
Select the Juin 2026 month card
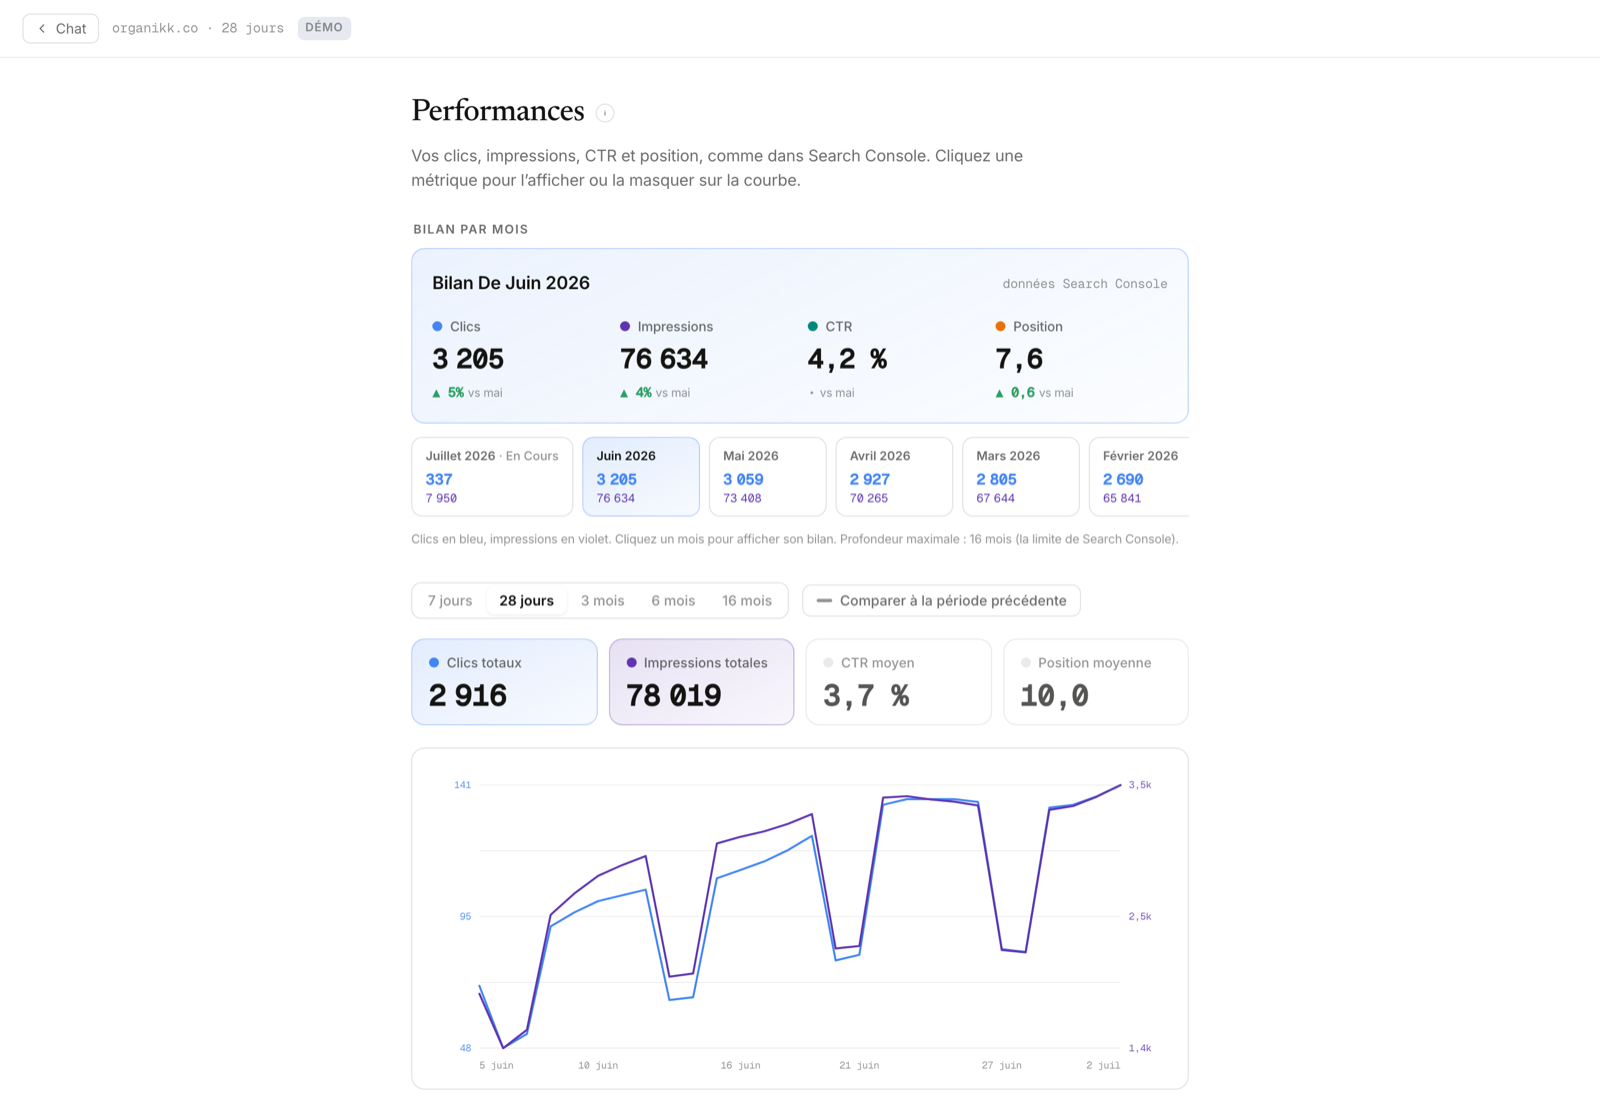641,476
